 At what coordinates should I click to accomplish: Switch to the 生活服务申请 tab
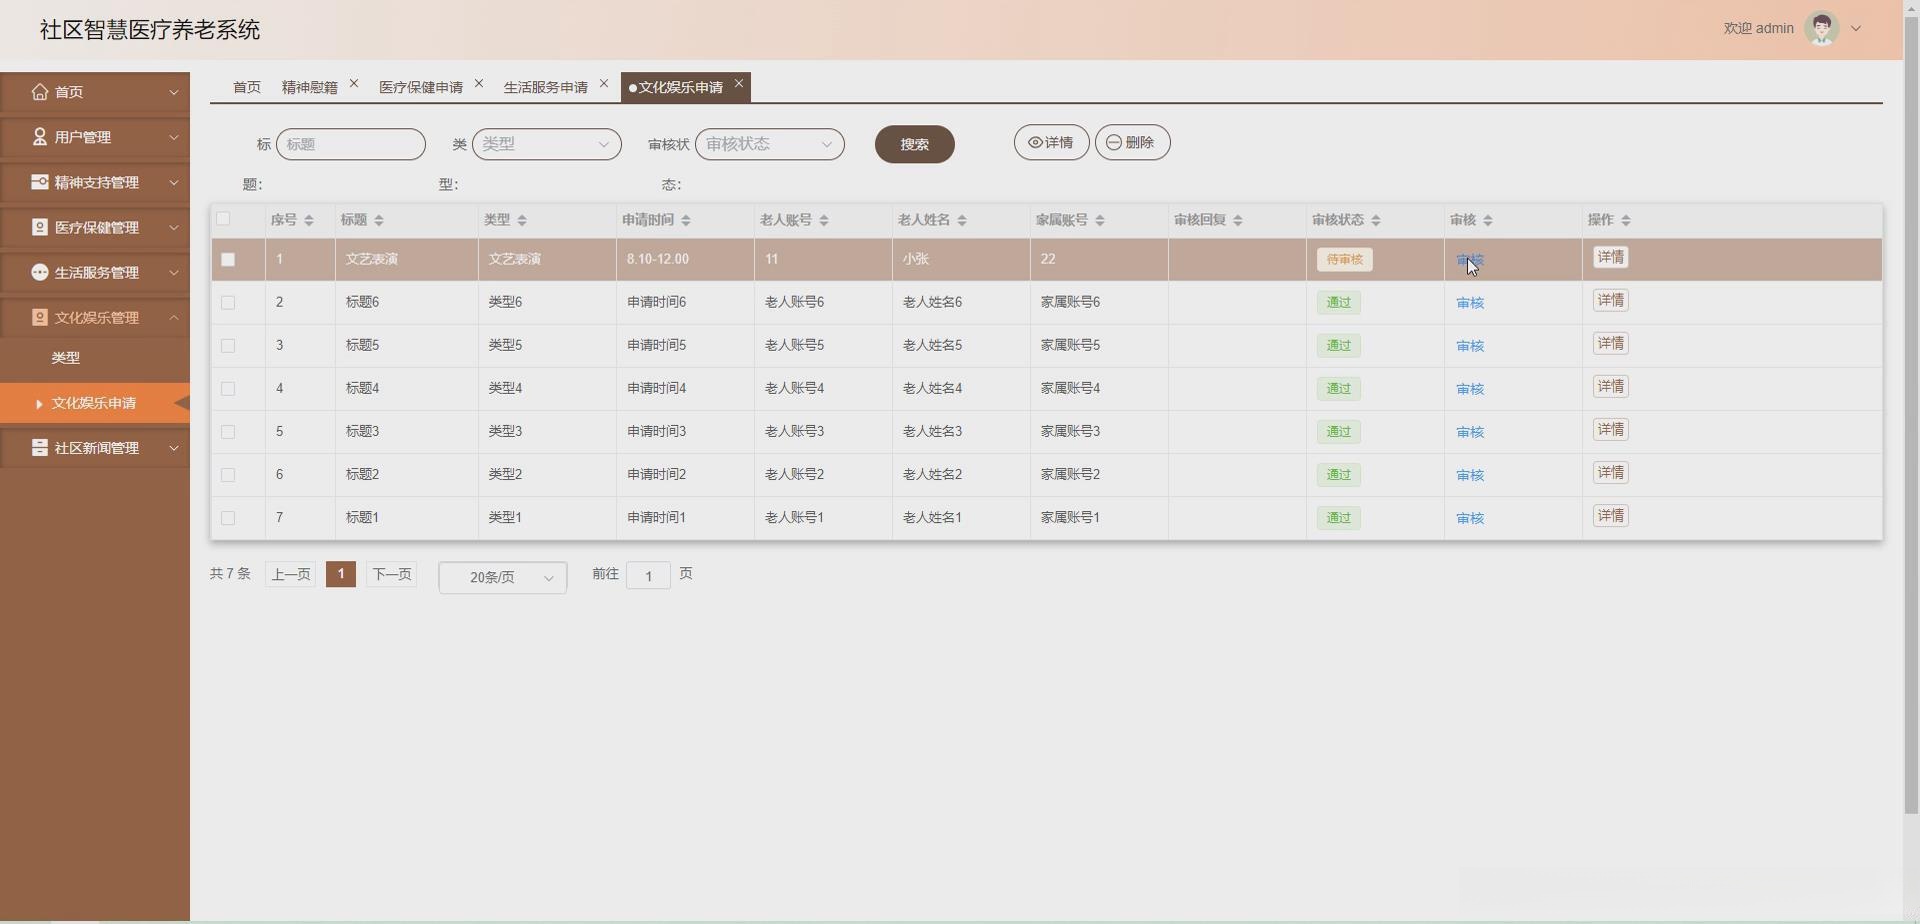(x=546, y=87)
